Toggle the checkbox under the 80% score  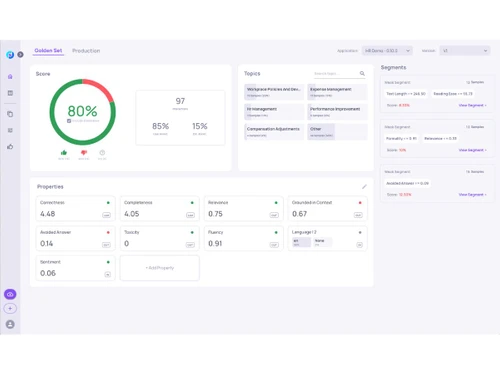69,121
